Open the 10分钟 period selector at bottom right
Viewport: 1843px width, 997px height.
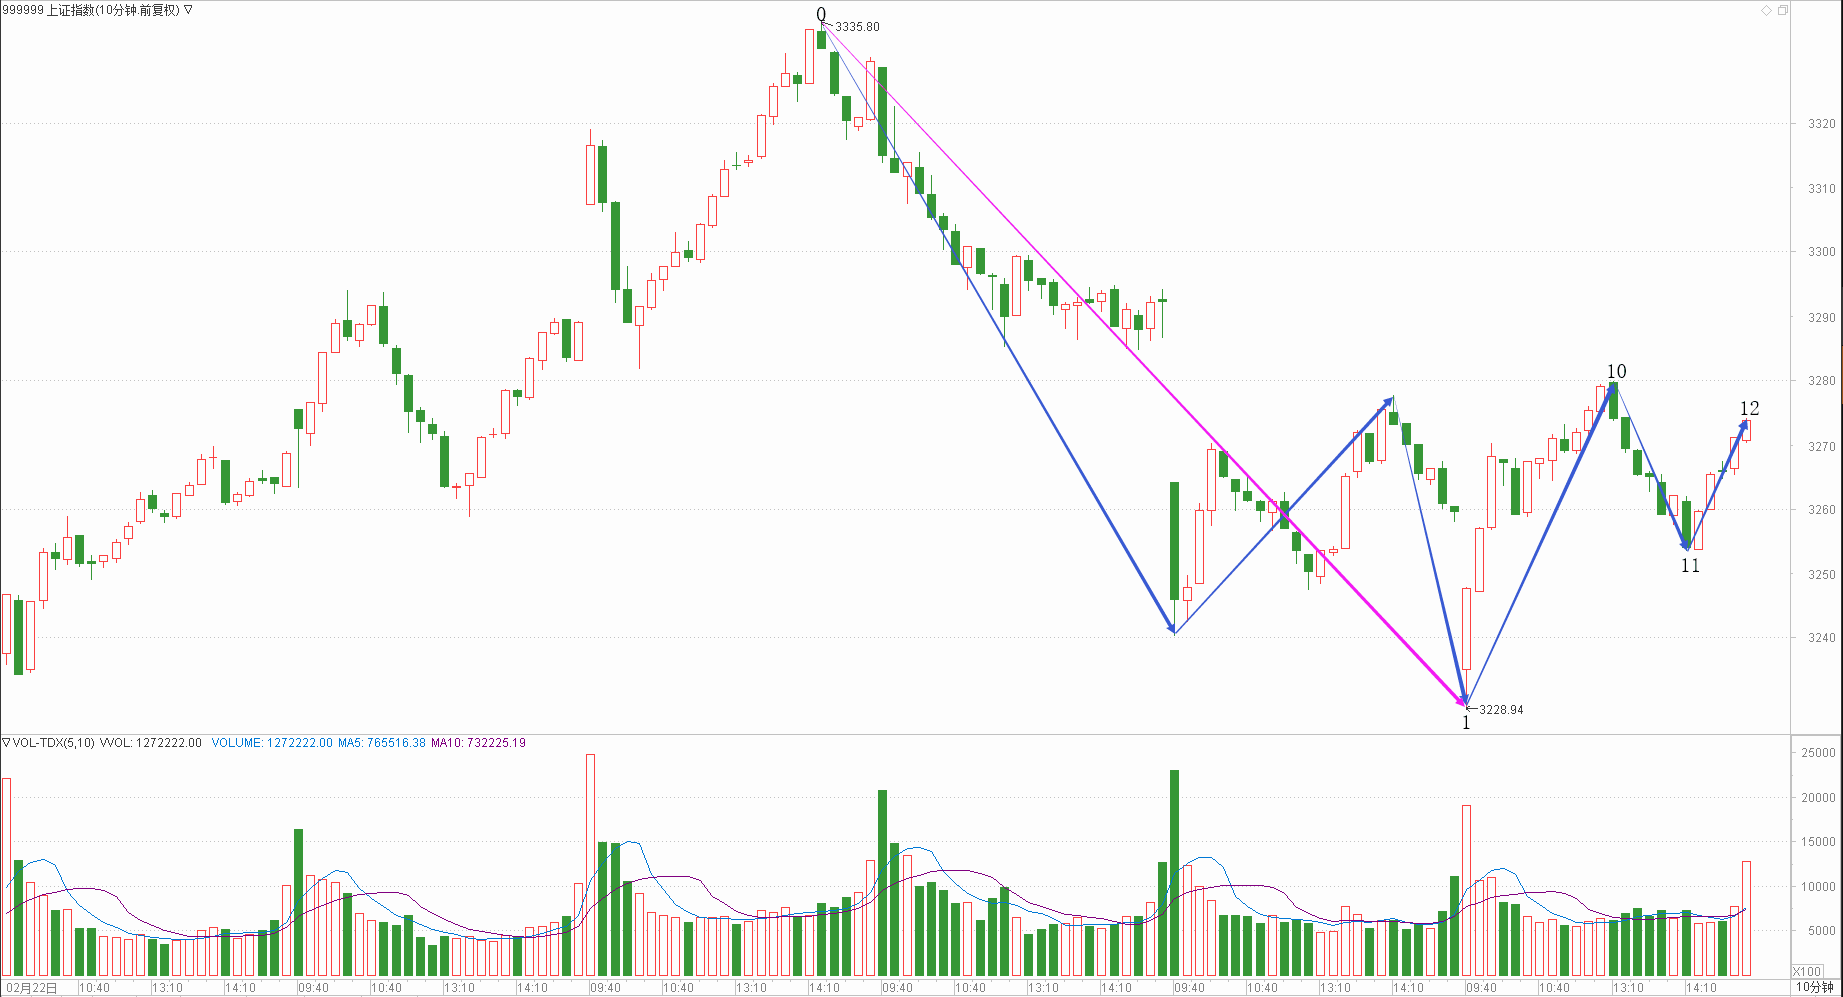click(x=1815, y=987)
